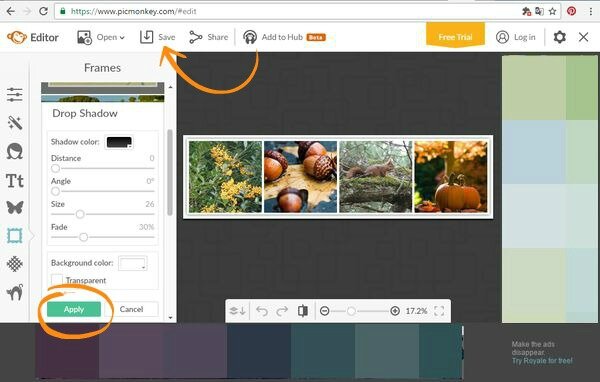Image resolution: width=600 pixels, height=382 pixels.
Task: Open the Themes cat icon
Action: pos(15,292)
